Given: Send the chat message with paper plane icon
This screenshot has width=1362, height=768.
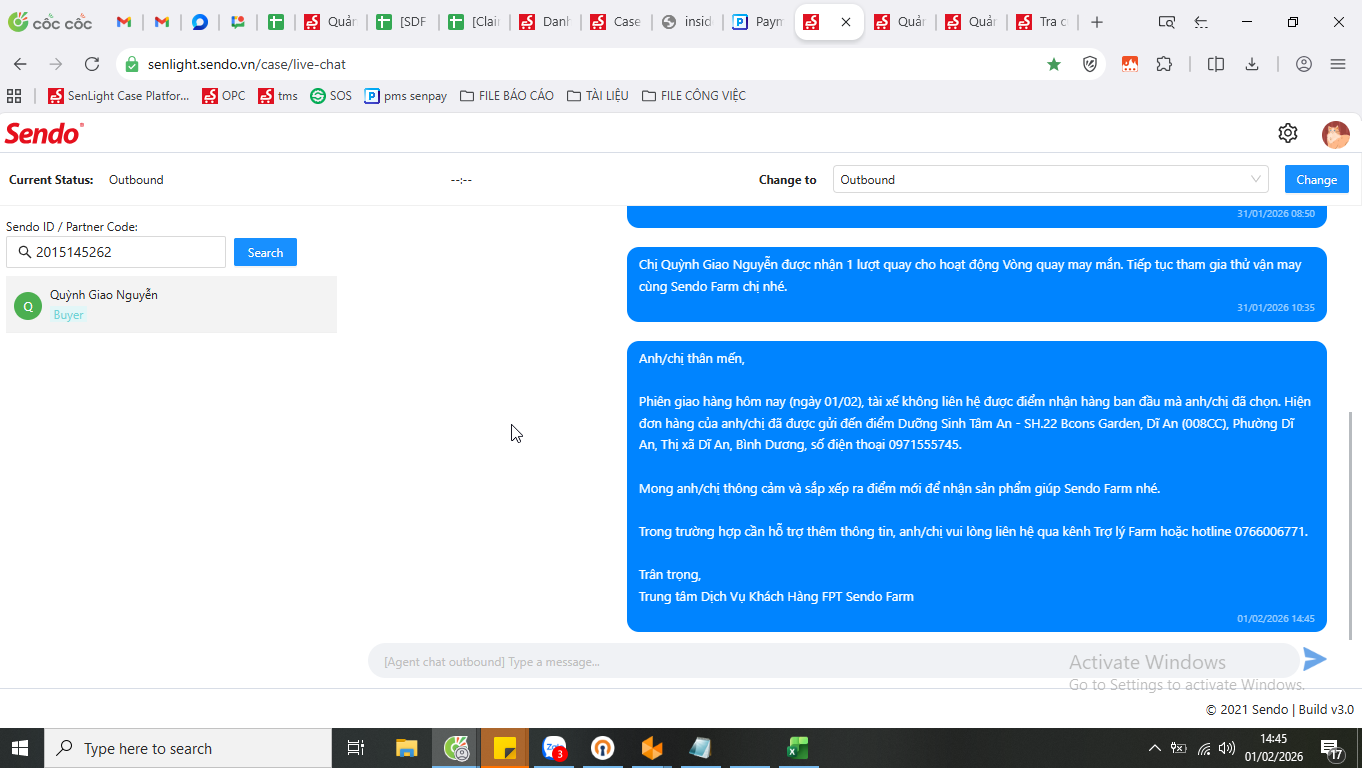Looking at the screenshot, I should click(x=1315, y=659).
